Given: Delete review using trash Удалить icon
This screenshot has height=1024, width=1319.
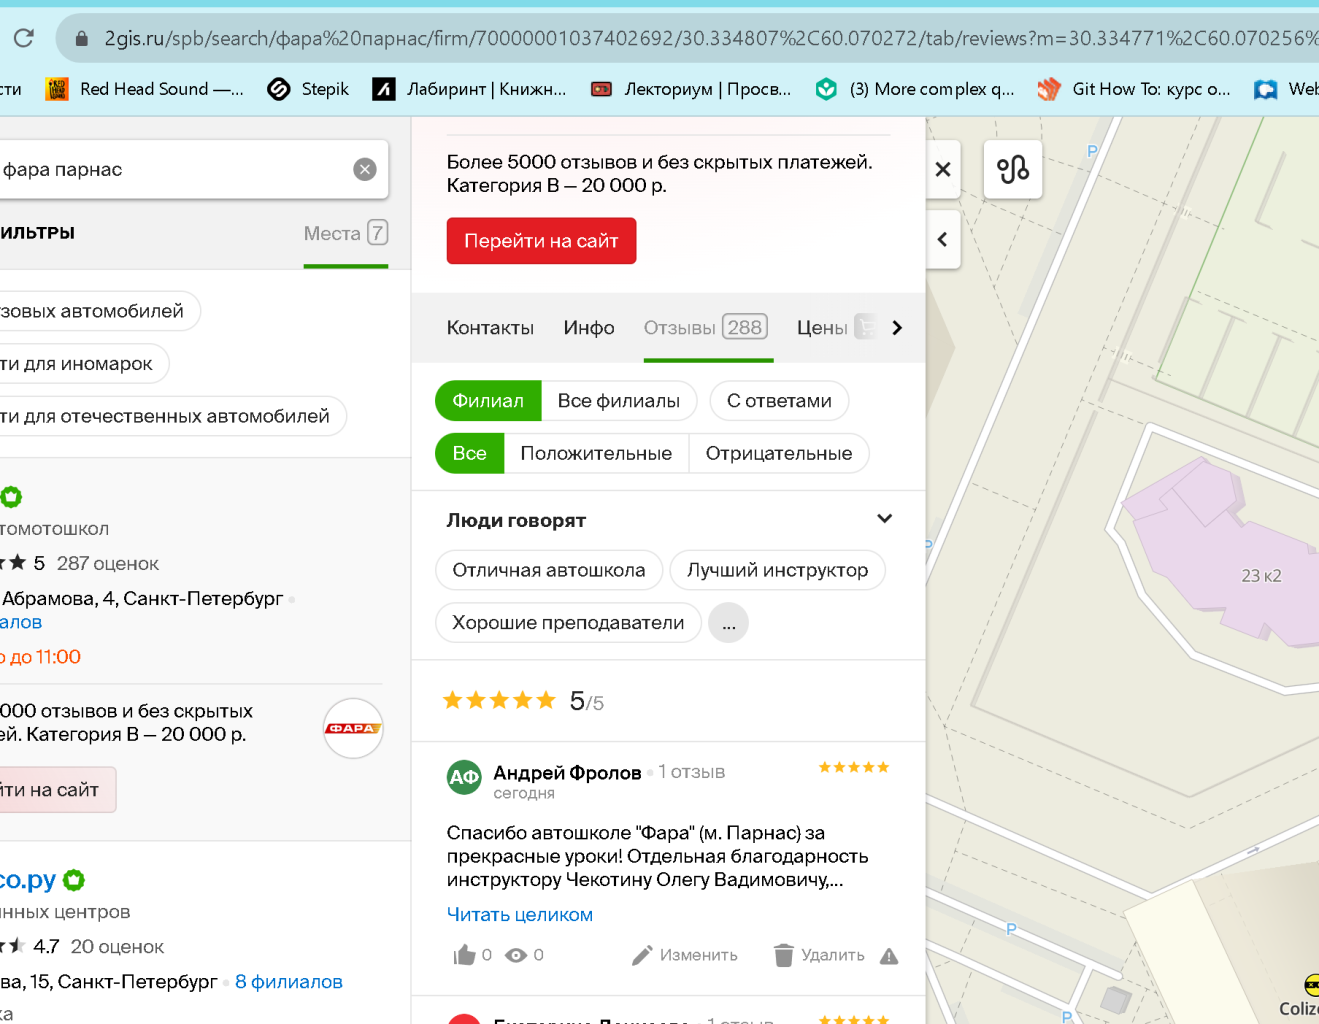Looking at the screenshot, I should coord(784,955).
